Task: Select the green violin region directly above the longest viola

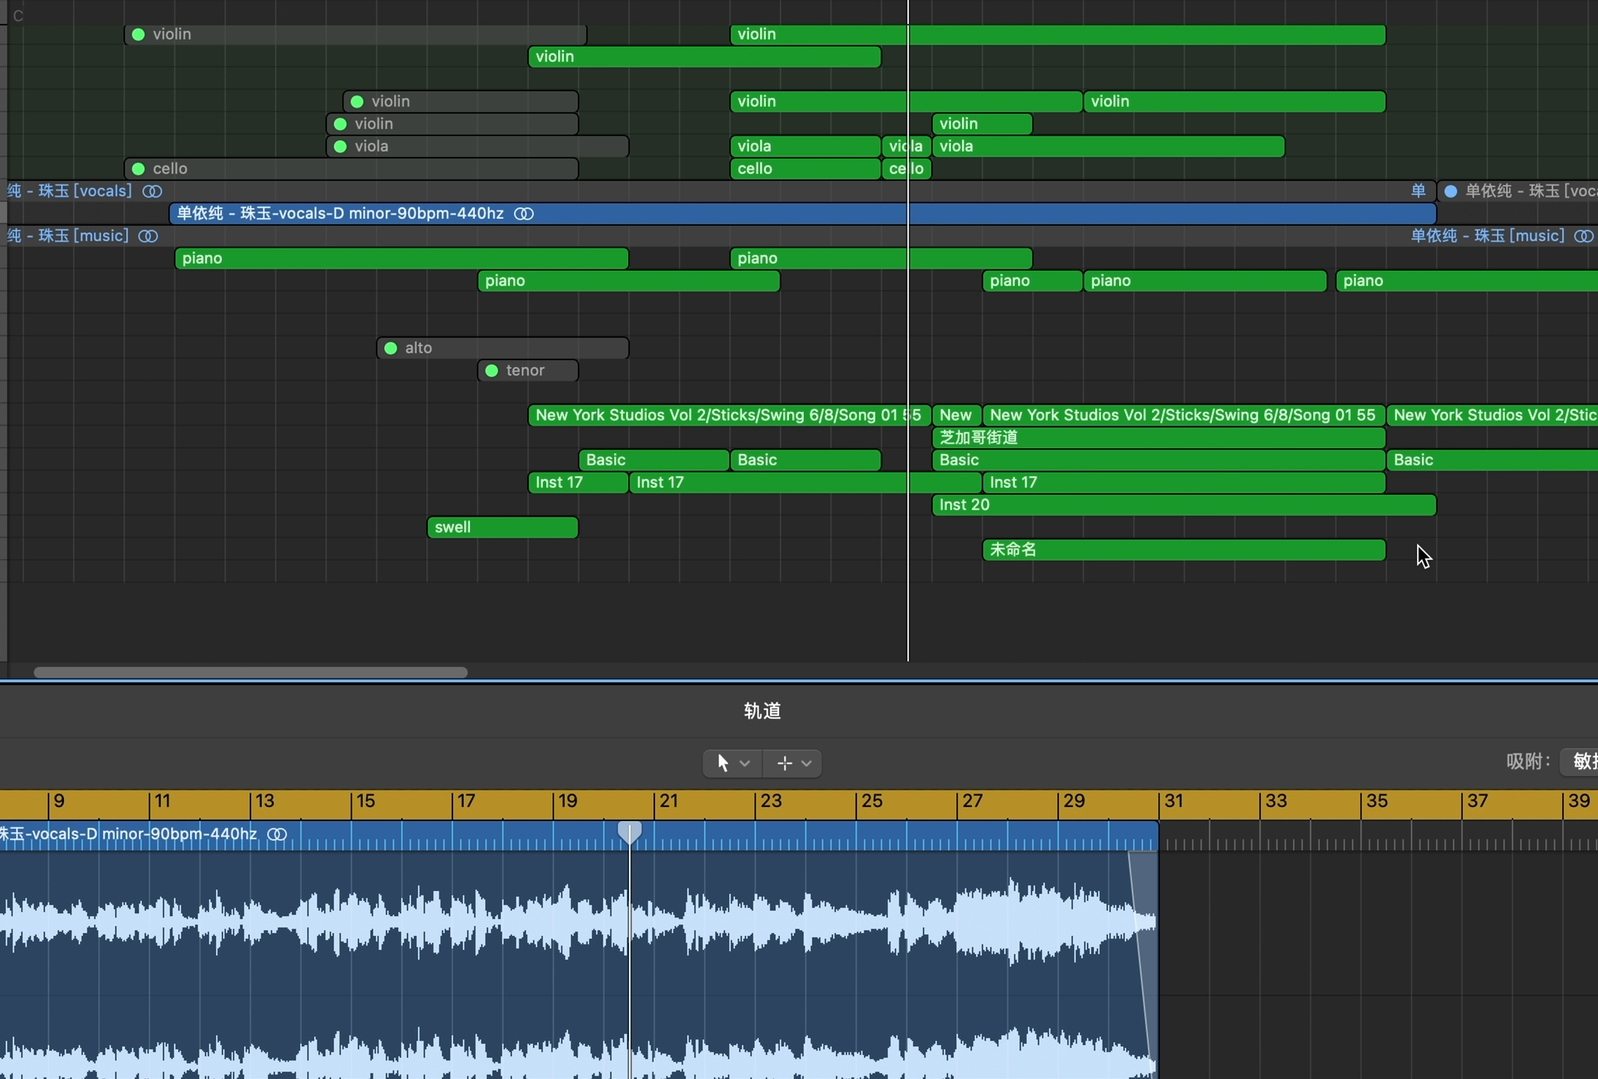Action: tap(982, 124)
